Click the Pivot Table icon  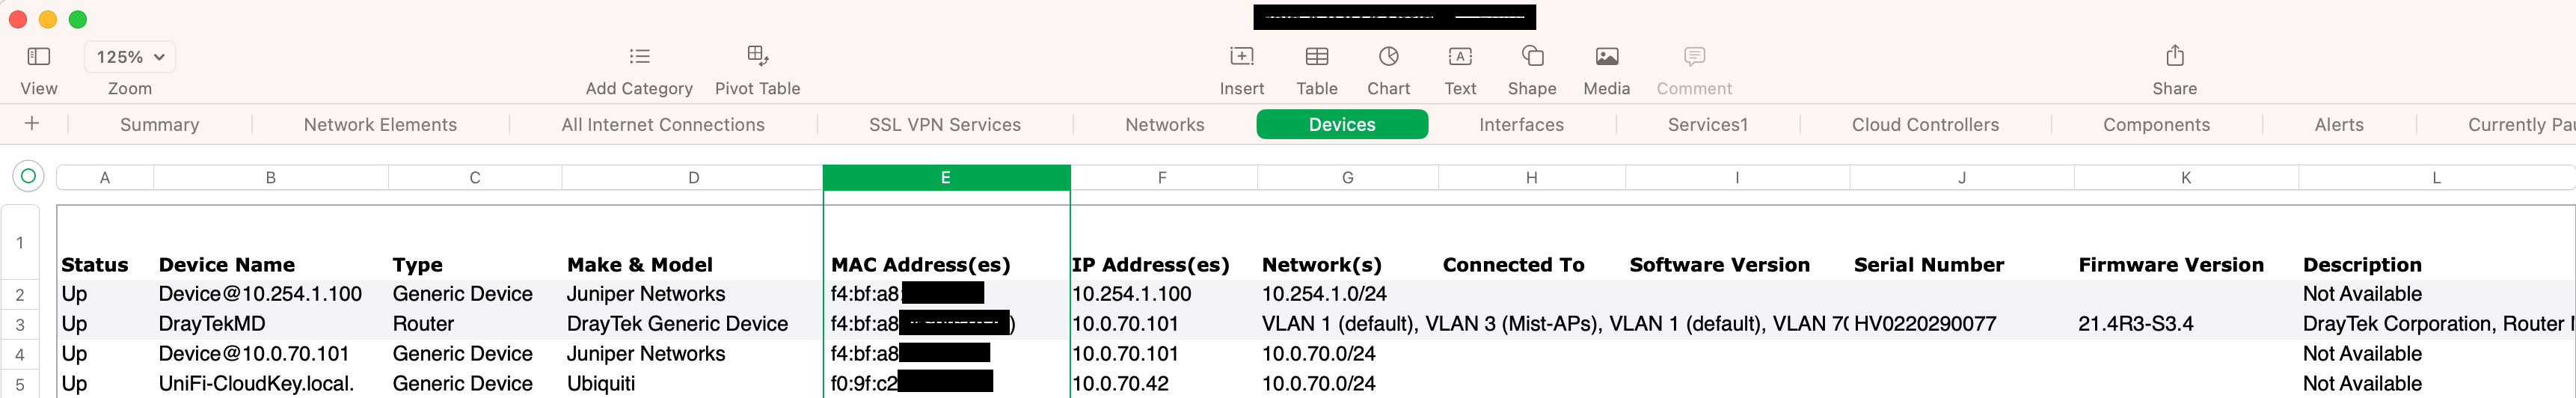click(x=757, y=55)
